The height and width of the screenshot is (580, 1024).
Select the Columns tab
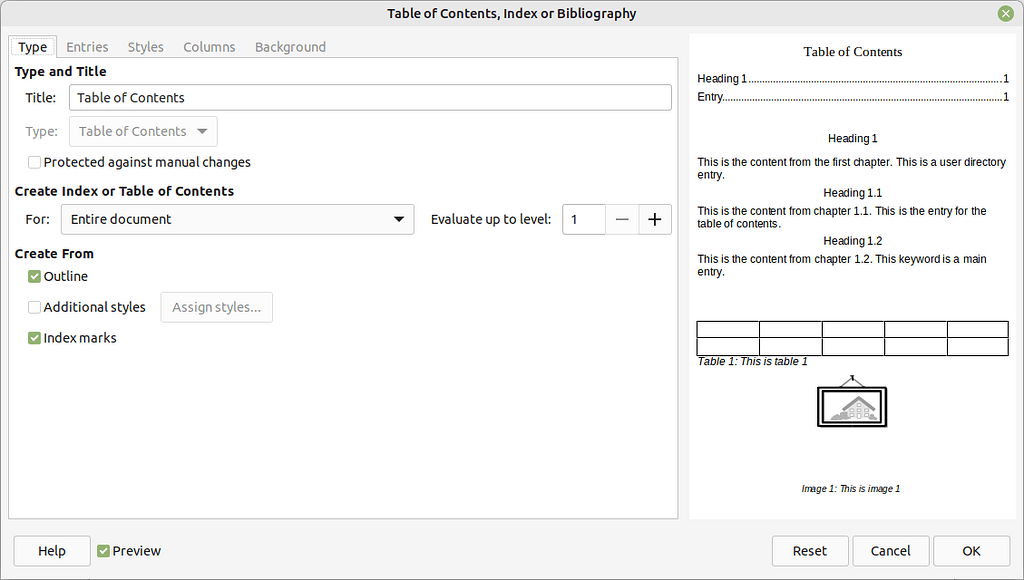click(x=208, y=46)
